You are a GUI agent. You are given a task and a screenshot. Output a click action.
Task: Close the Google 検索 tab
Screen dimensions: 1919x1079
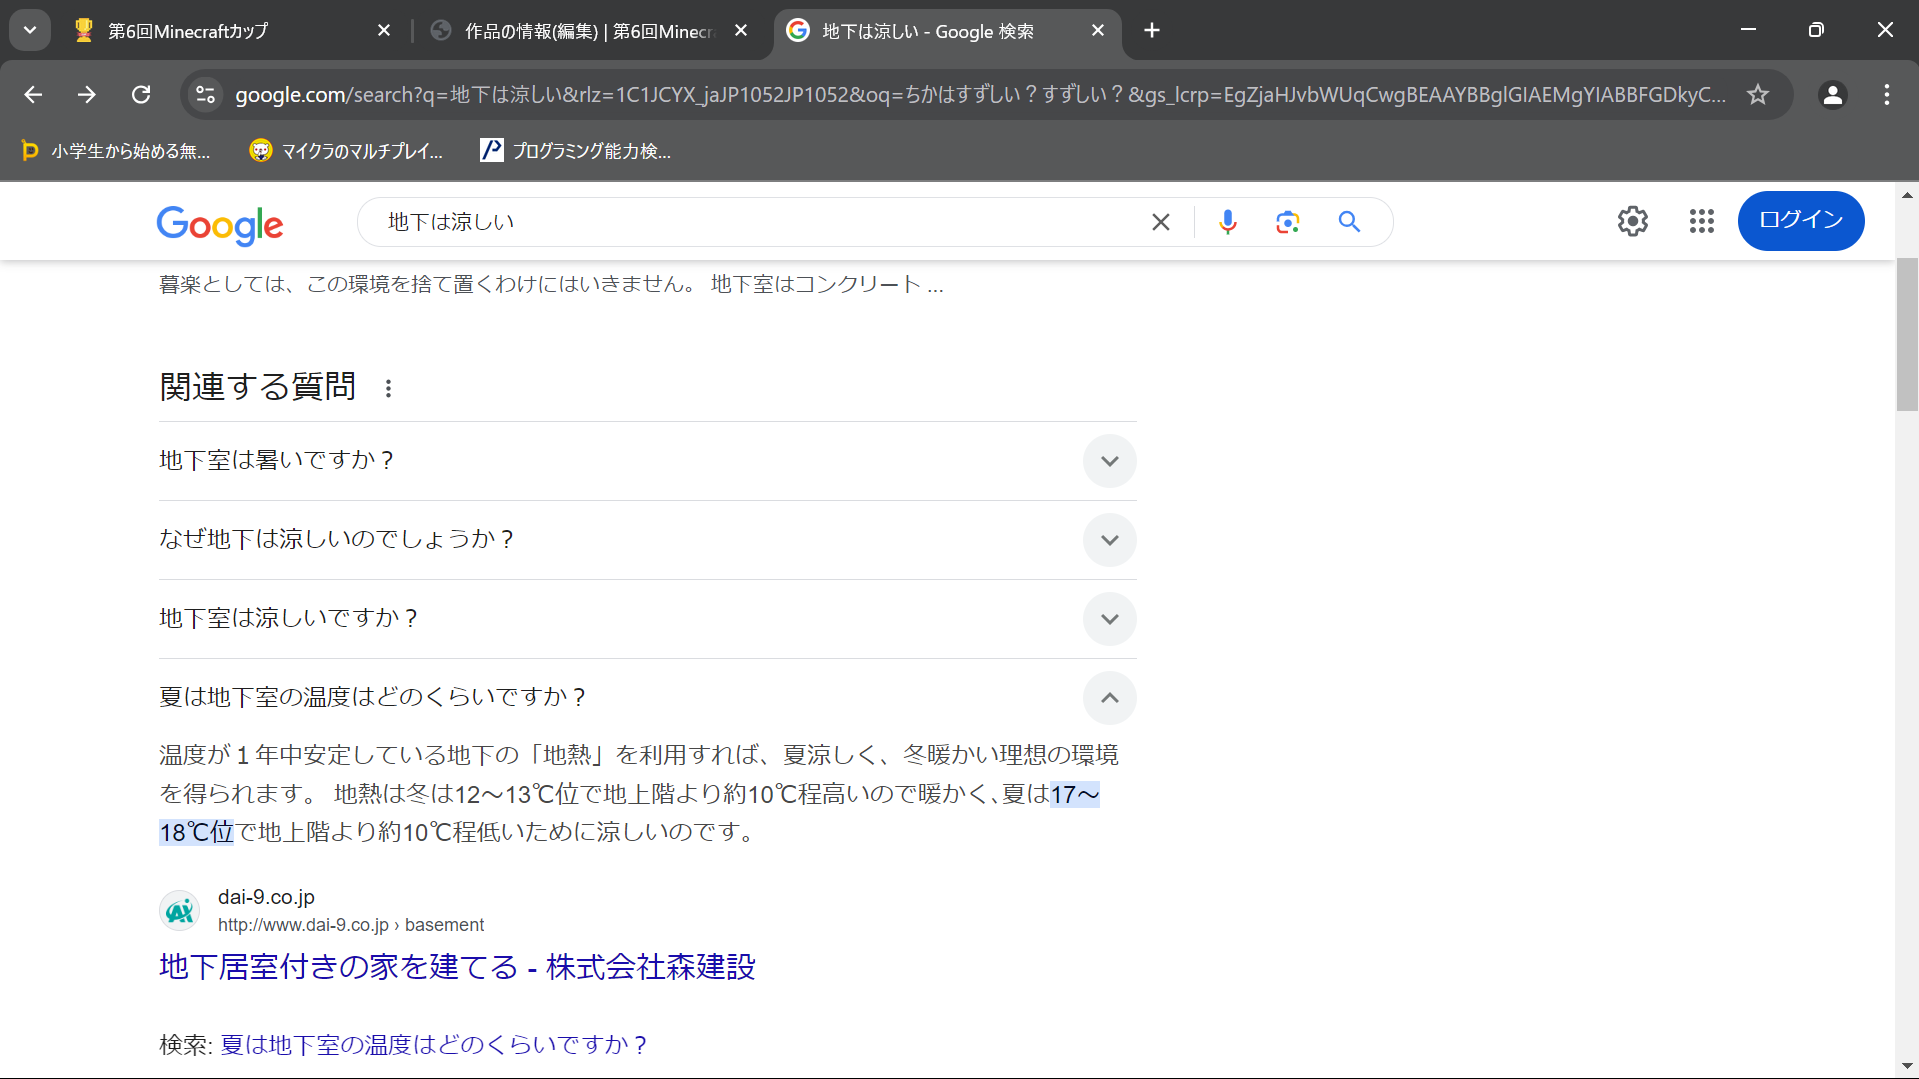click(x=1098, y=31)
